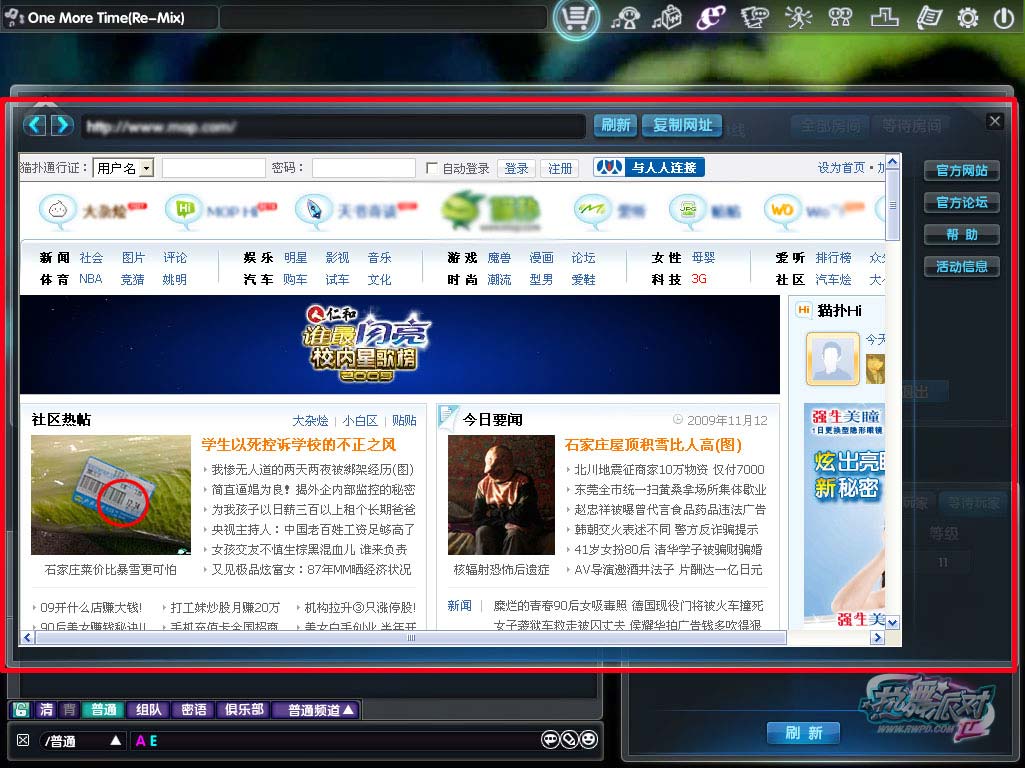Click the horizontal scrollbar left arrow

point(27,638)
